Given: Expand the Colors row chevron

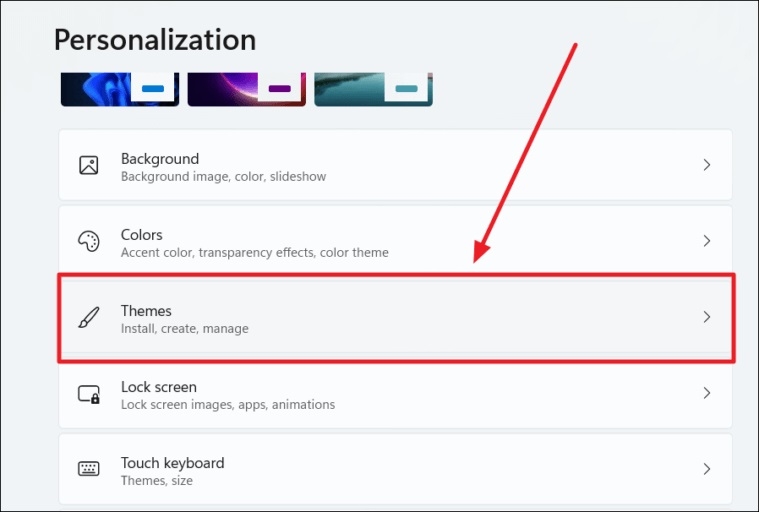Looking at the screenshot, I should click(x=706, y=241).
